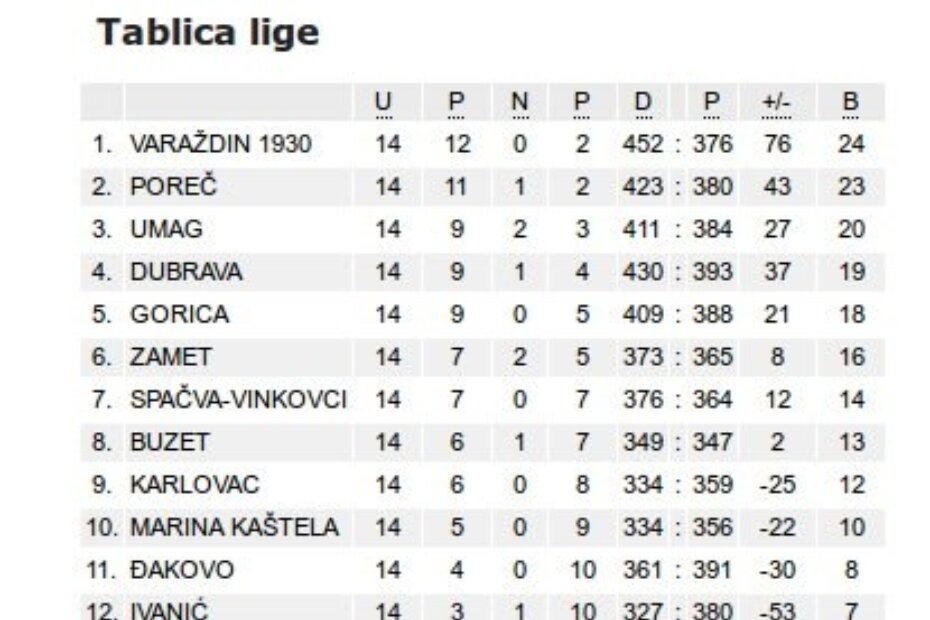Click the ZAMET team name
This screenshot has height=620, width=930.
[x=171, y=357]
